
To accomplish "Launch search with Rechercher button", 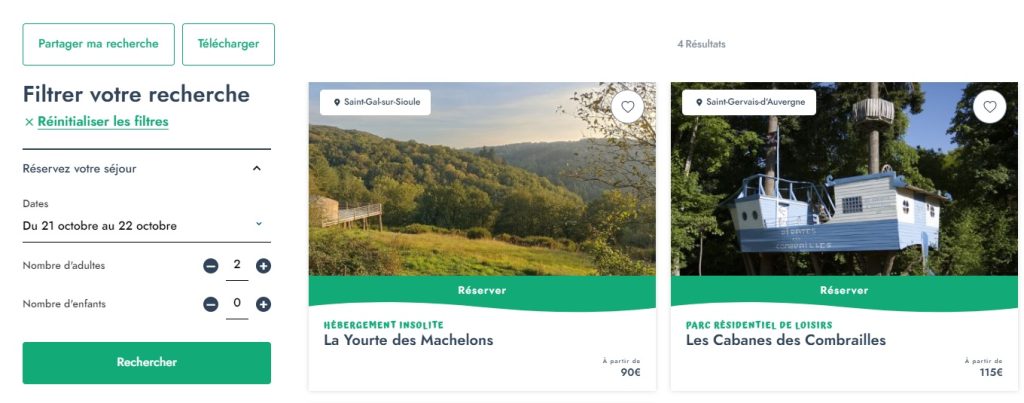I will (147, 363).
